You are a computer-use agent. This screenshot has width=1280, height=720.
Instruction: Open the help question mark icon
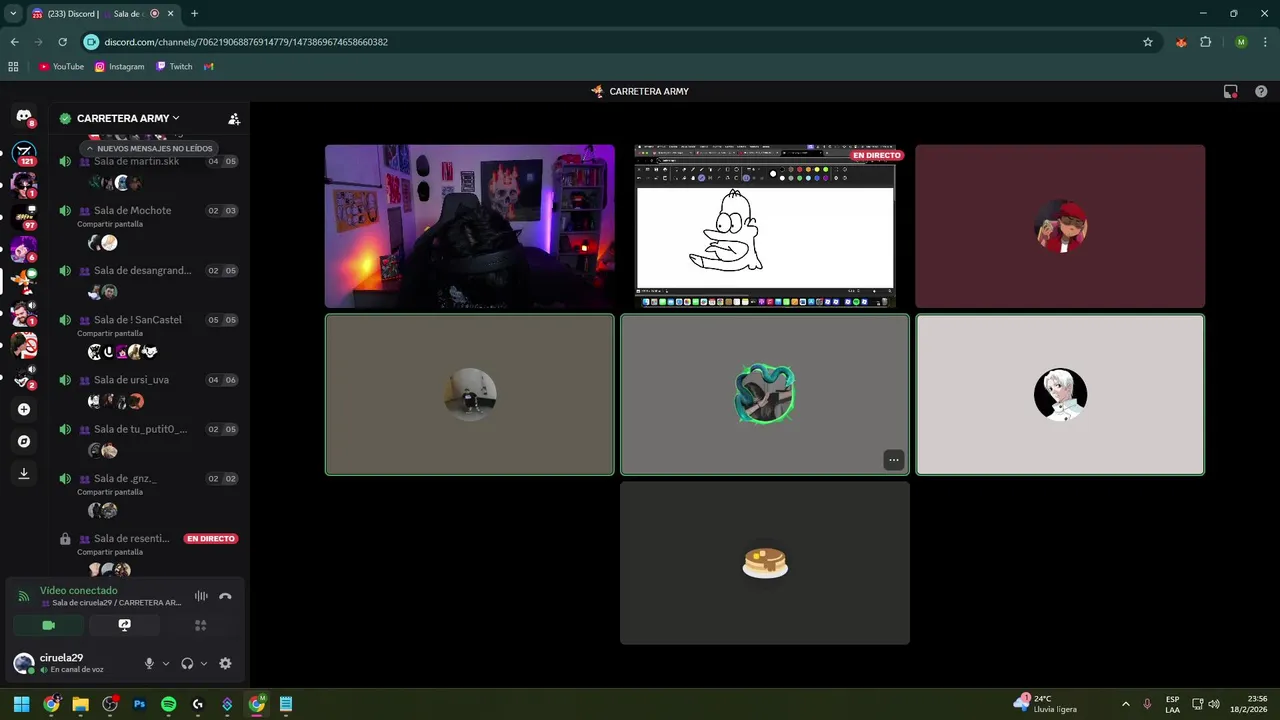coord(1261,91)
